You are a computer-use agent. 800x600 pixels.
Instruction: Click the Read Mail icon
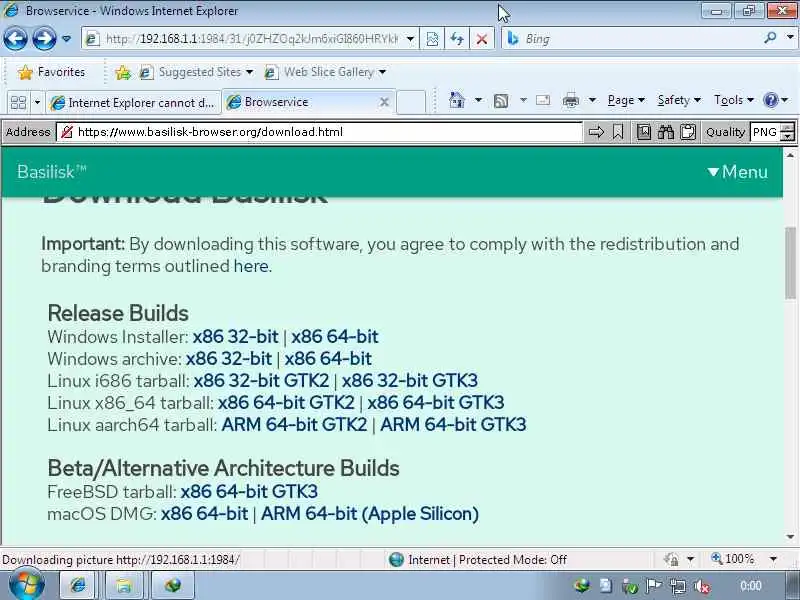(543, 100)
